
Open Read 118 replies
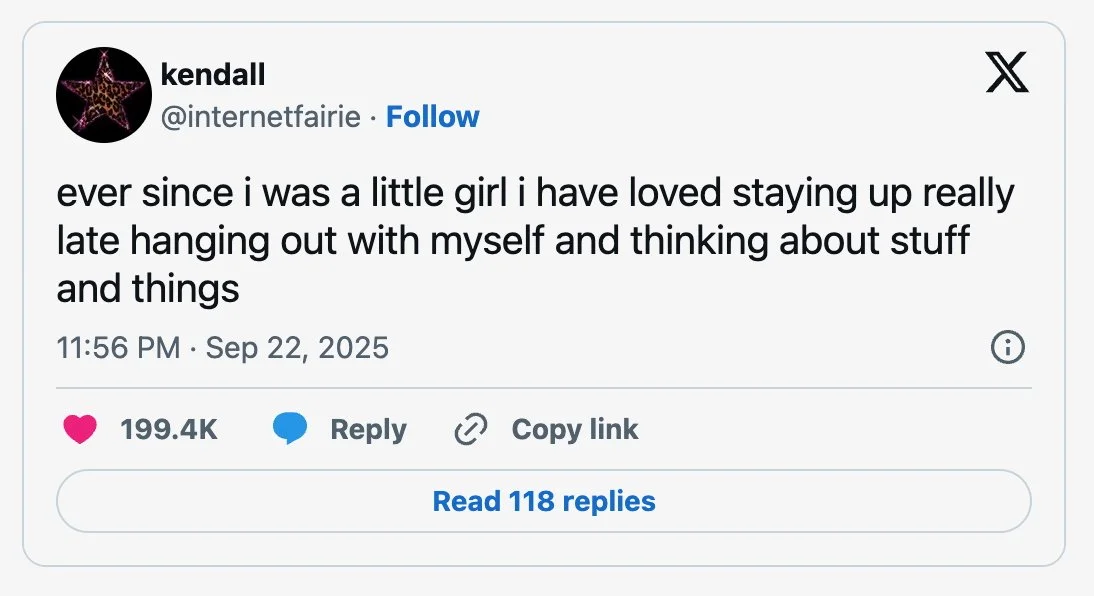click(x=543, y=501)
